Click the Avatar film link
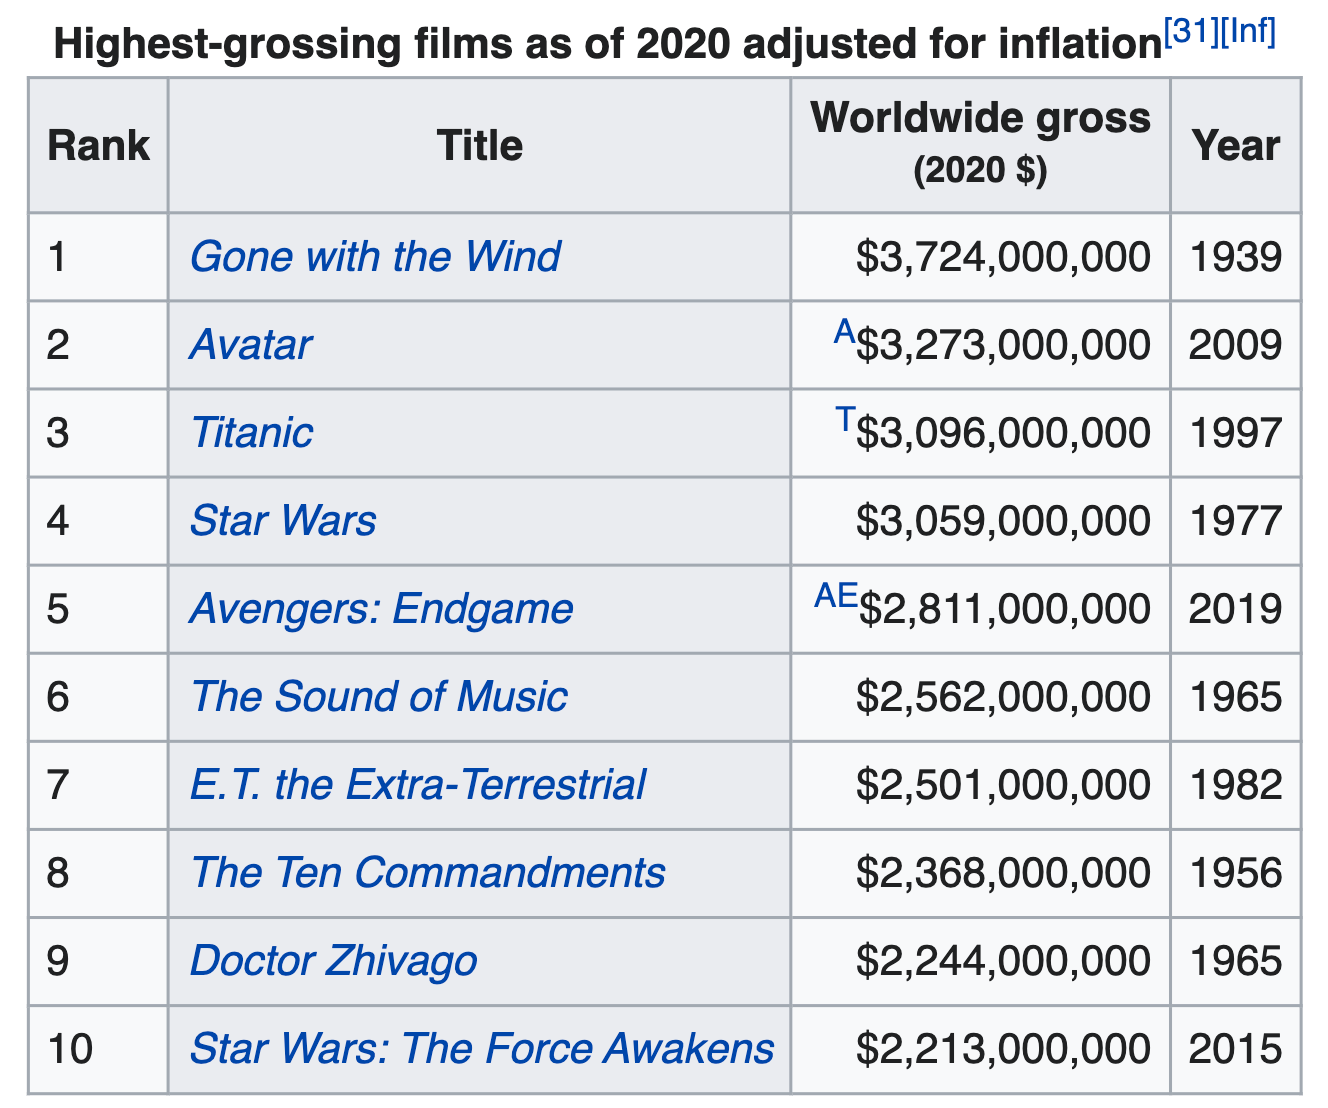 pyautogui.click(x=251, y=345)
